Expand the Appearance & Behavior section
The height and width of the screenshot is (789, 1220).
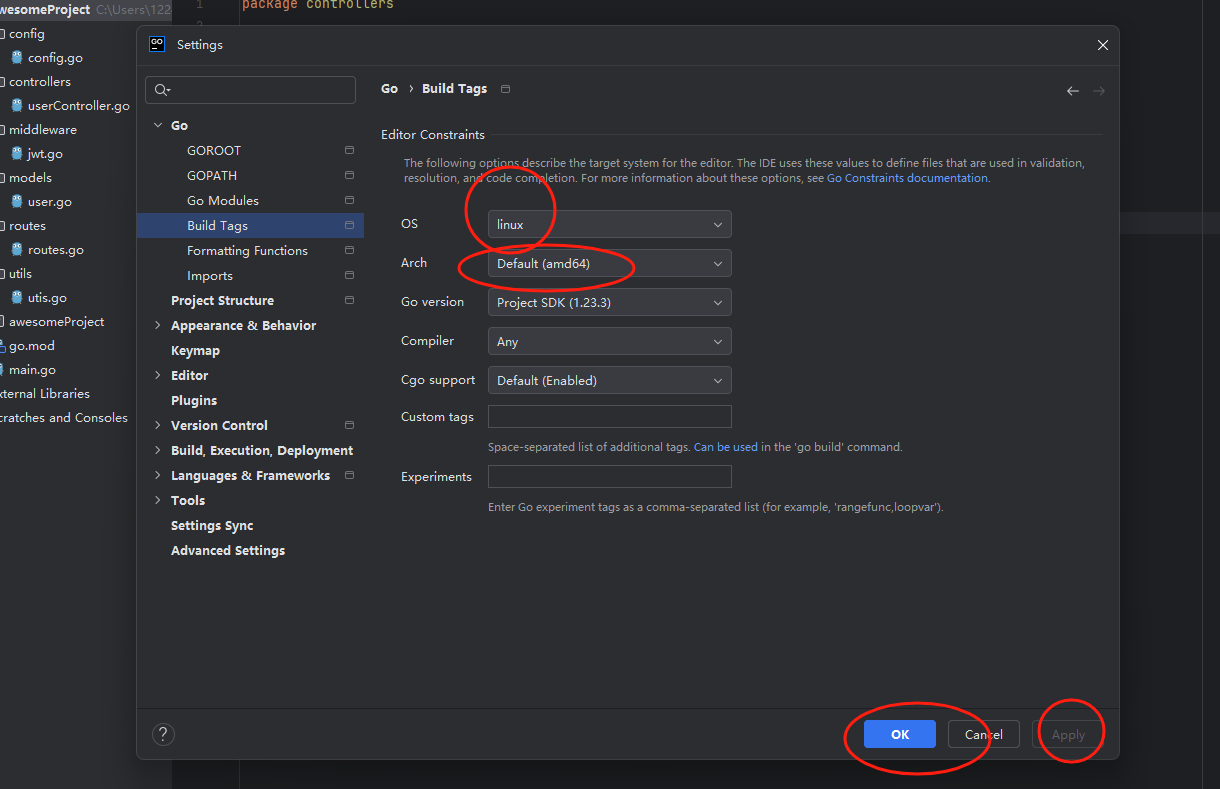[x=158, y=326]
